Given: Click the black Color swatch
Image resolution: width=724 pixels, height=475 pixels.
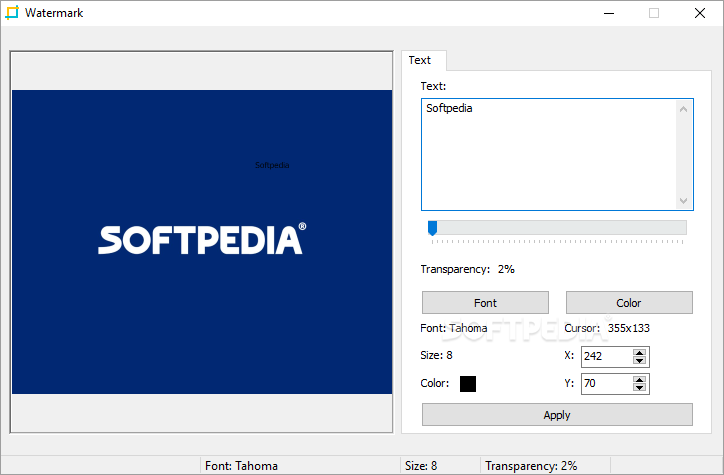Looking at the screenshot, I should [468, 384].
